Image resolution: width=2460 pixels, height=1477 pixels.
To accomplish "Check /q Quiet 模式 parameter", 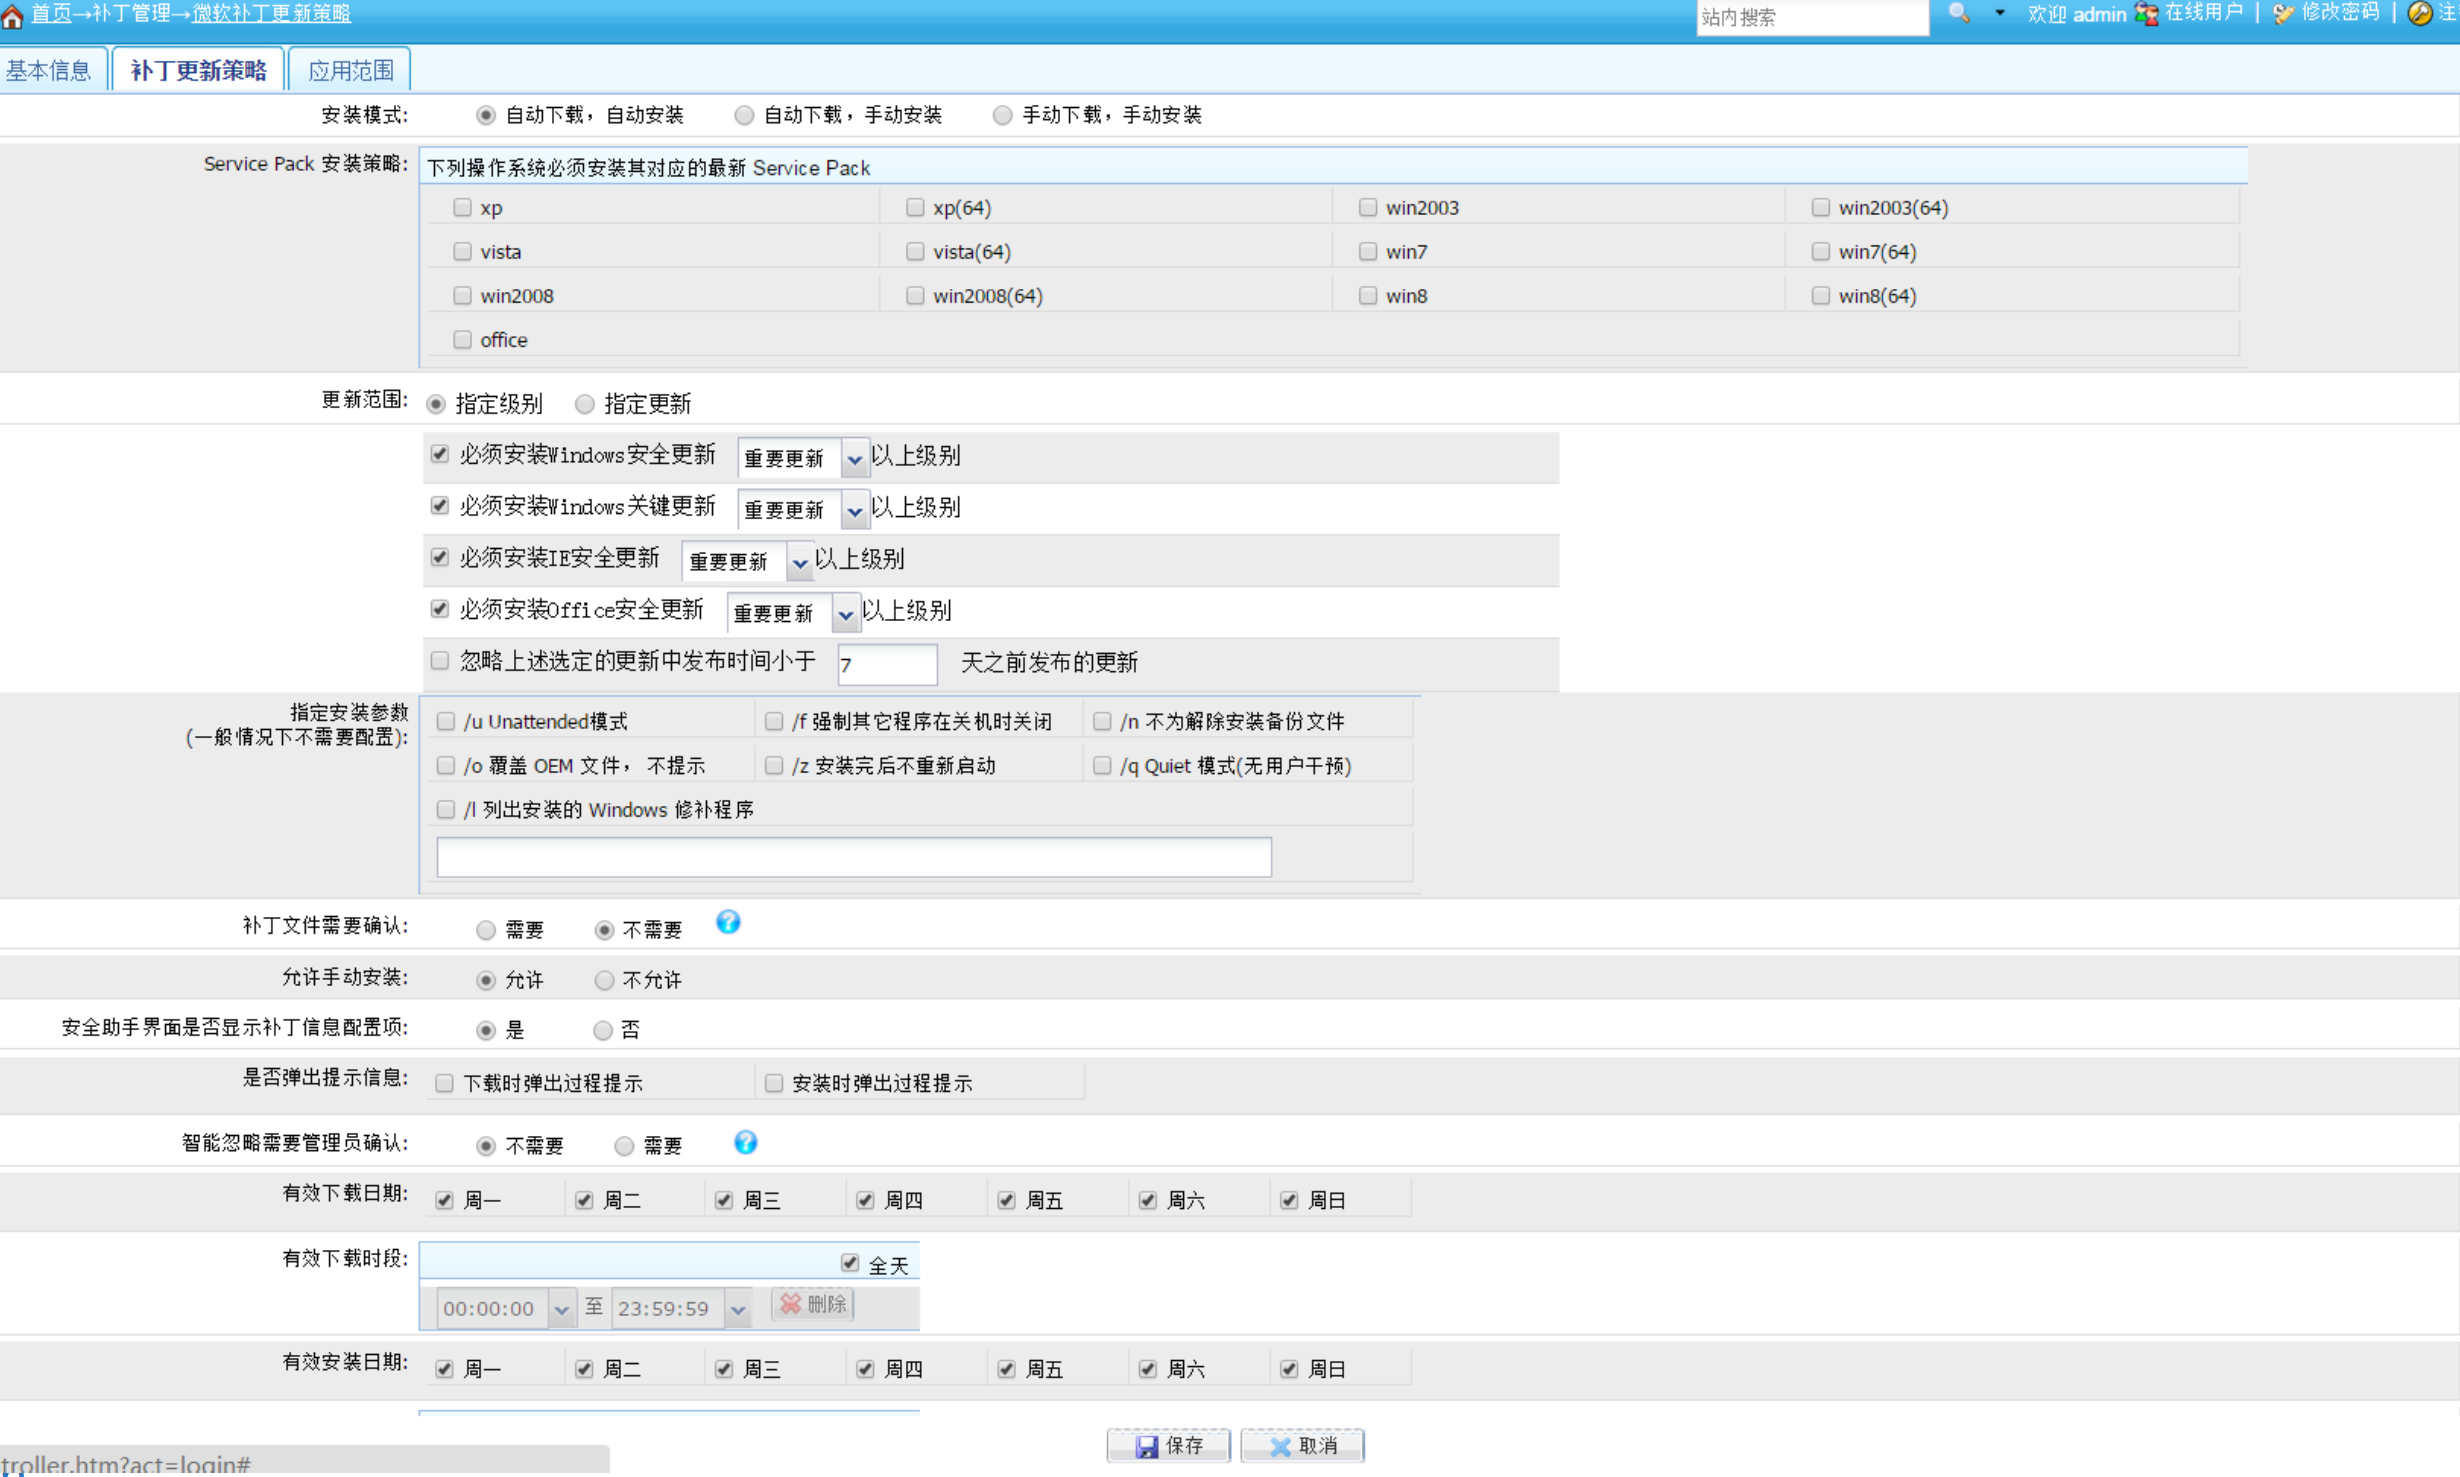I will (1102, 765).
